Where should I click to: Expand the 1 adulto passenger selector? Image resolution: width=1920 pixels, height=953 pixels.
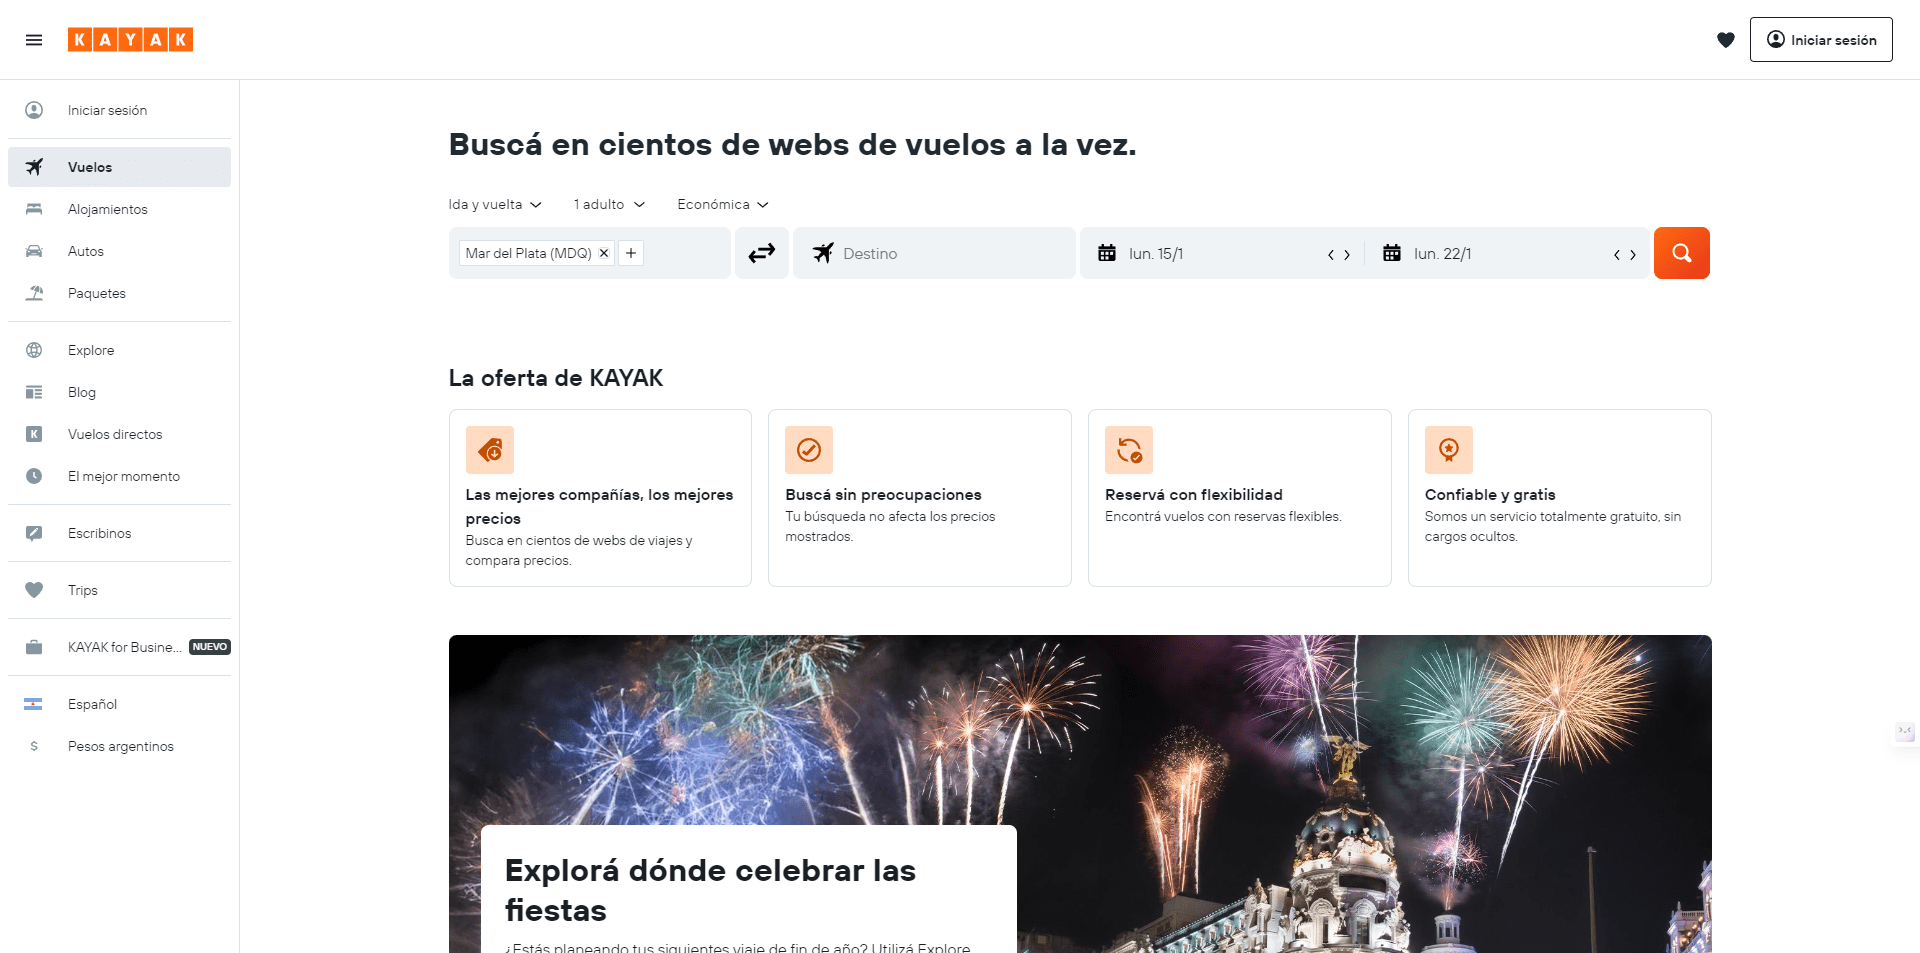[x=608, y=204]
